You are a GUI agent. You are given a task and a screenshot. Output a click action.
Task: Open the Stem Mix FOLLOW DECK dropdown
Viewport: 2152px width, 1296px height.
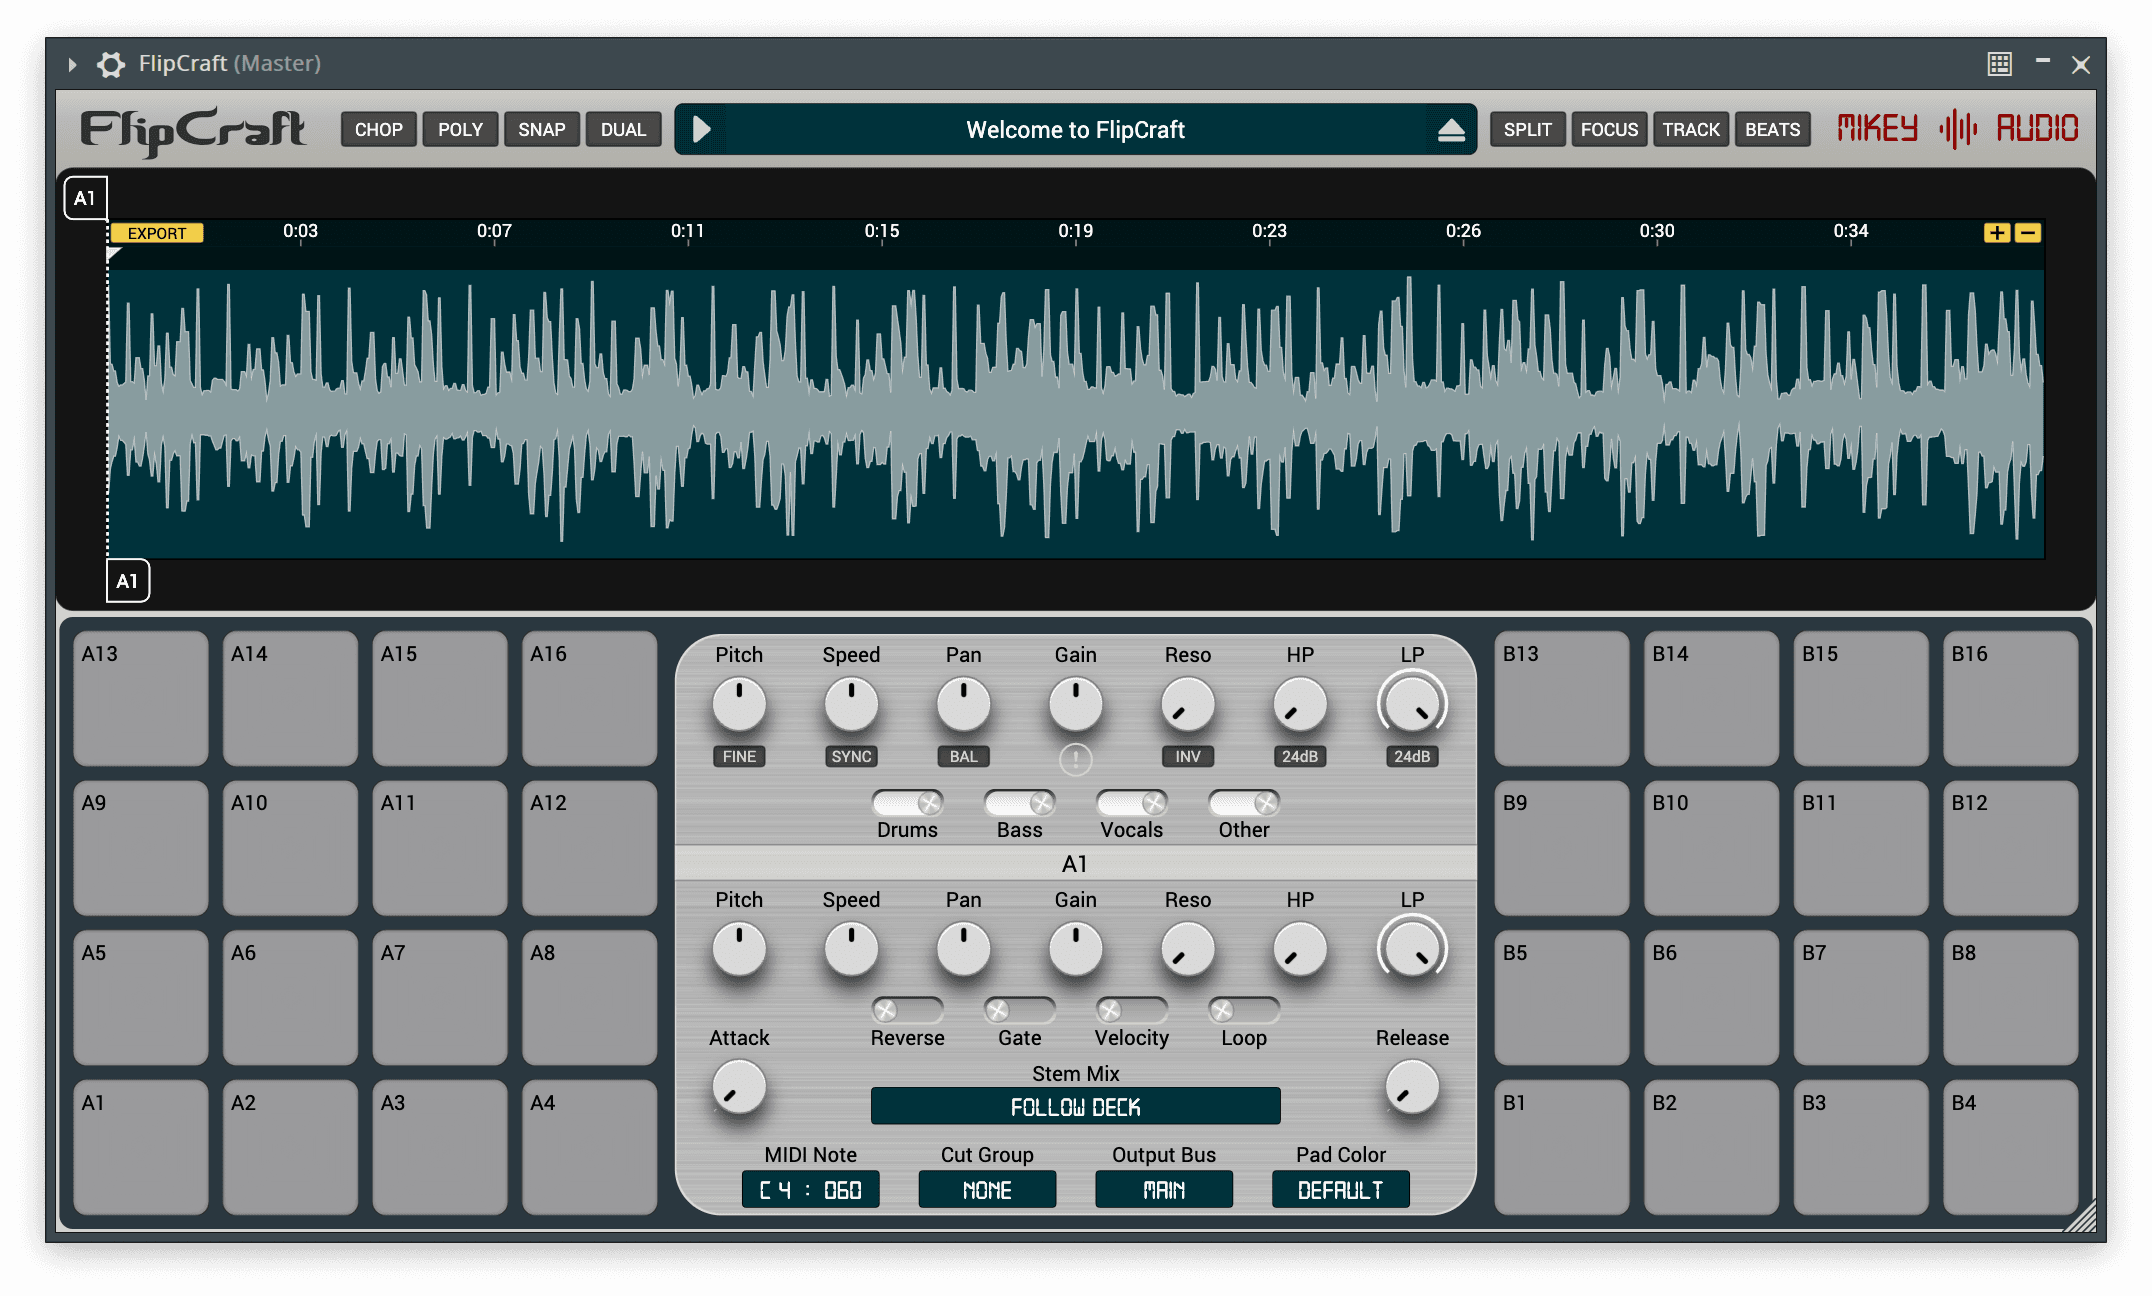coord(1075,1107)
